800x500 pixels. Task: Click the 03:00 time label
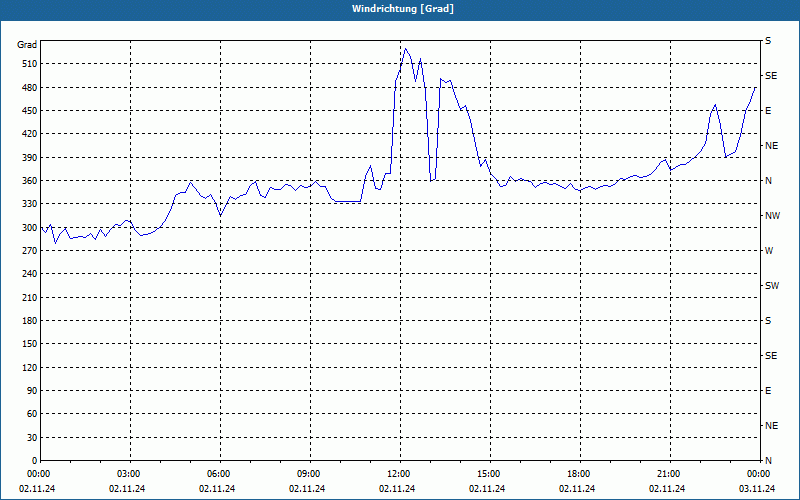click(x=128, y=474)
